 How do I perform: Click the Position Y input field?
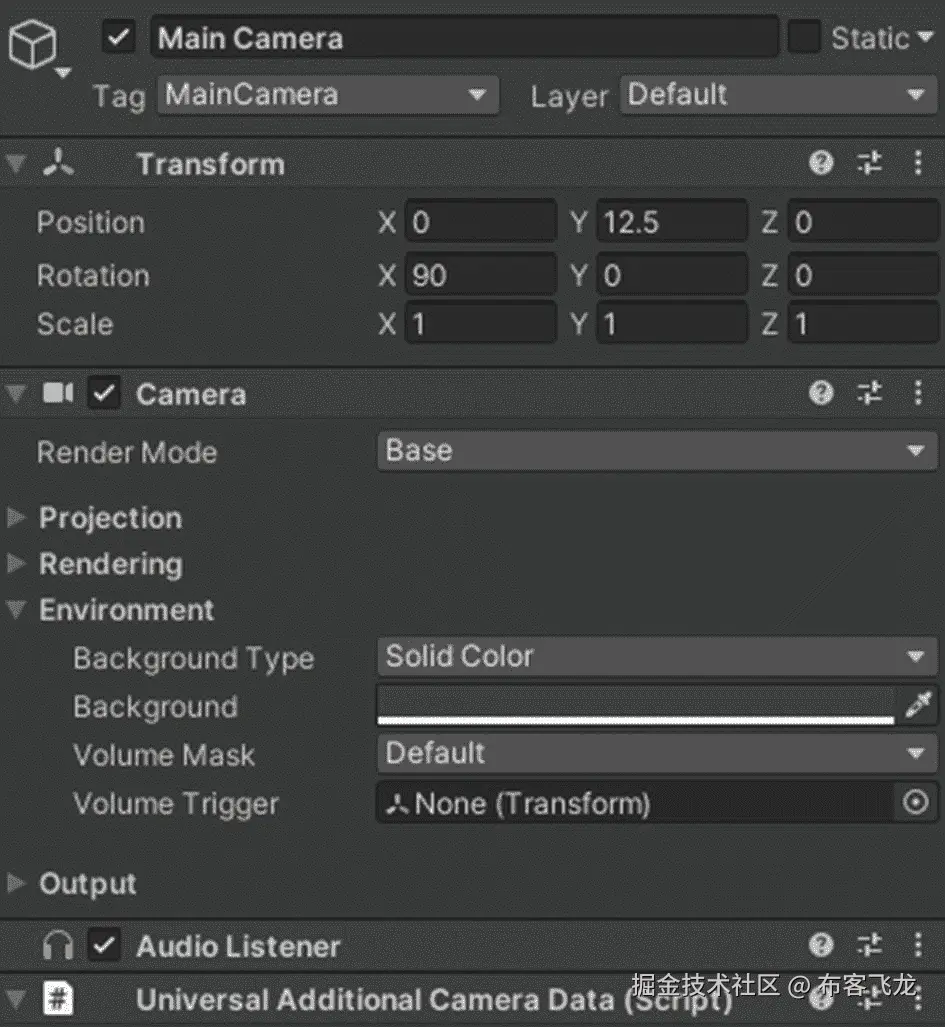pos(672,222)
